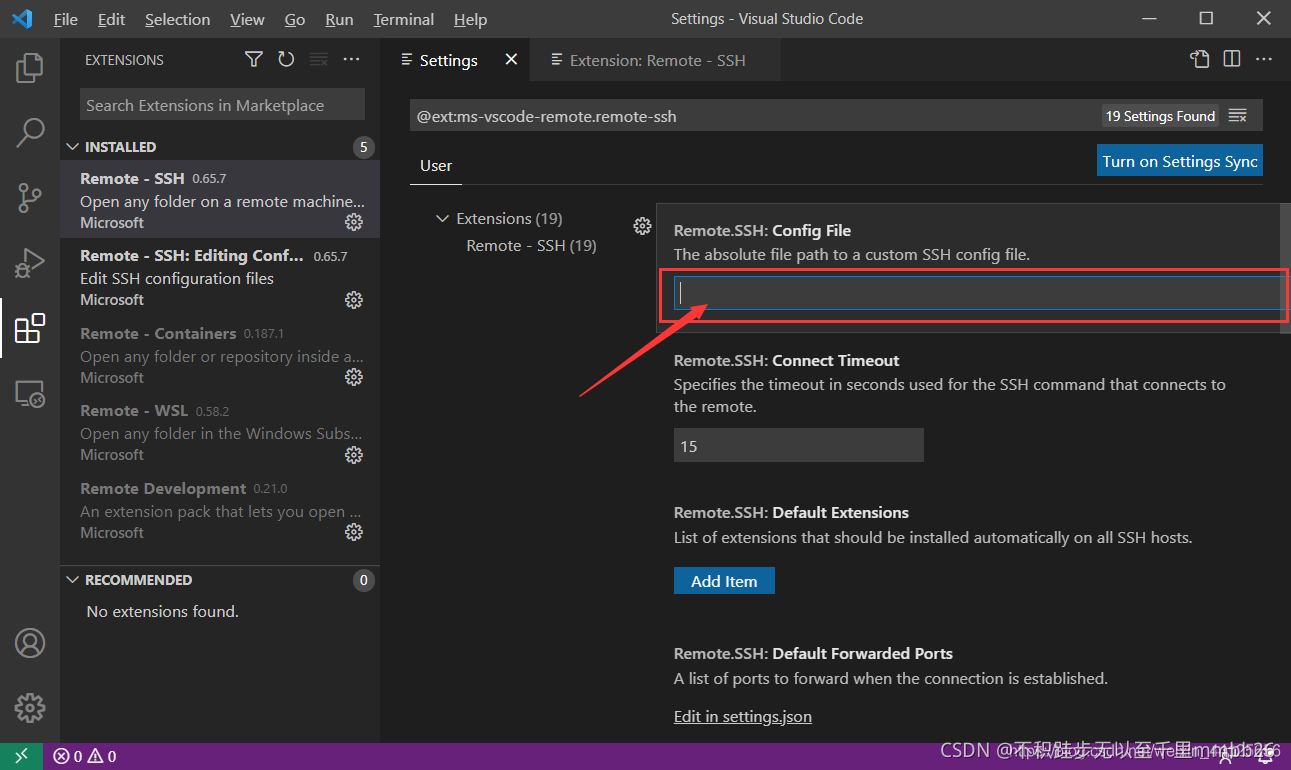Close the Settings tab
Viewport: 1291px width, 770px height.
coord(511,60)
